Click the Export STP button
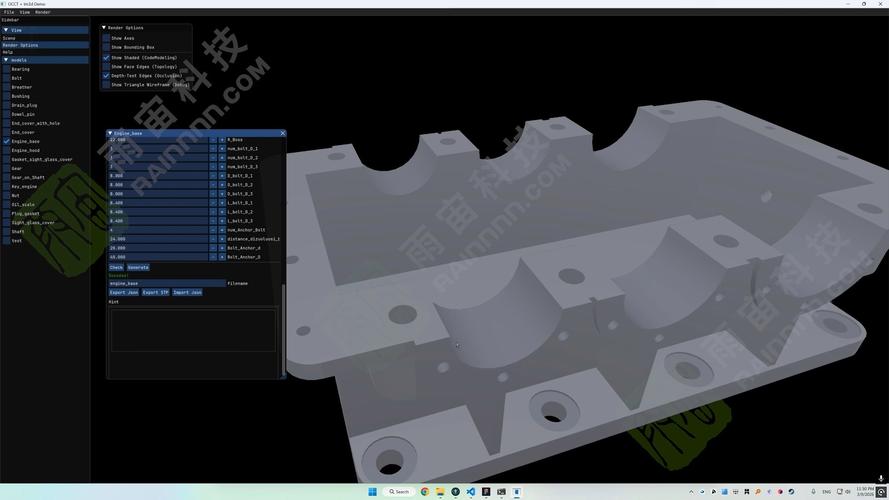The image size is (889, 500). (155, 292)
